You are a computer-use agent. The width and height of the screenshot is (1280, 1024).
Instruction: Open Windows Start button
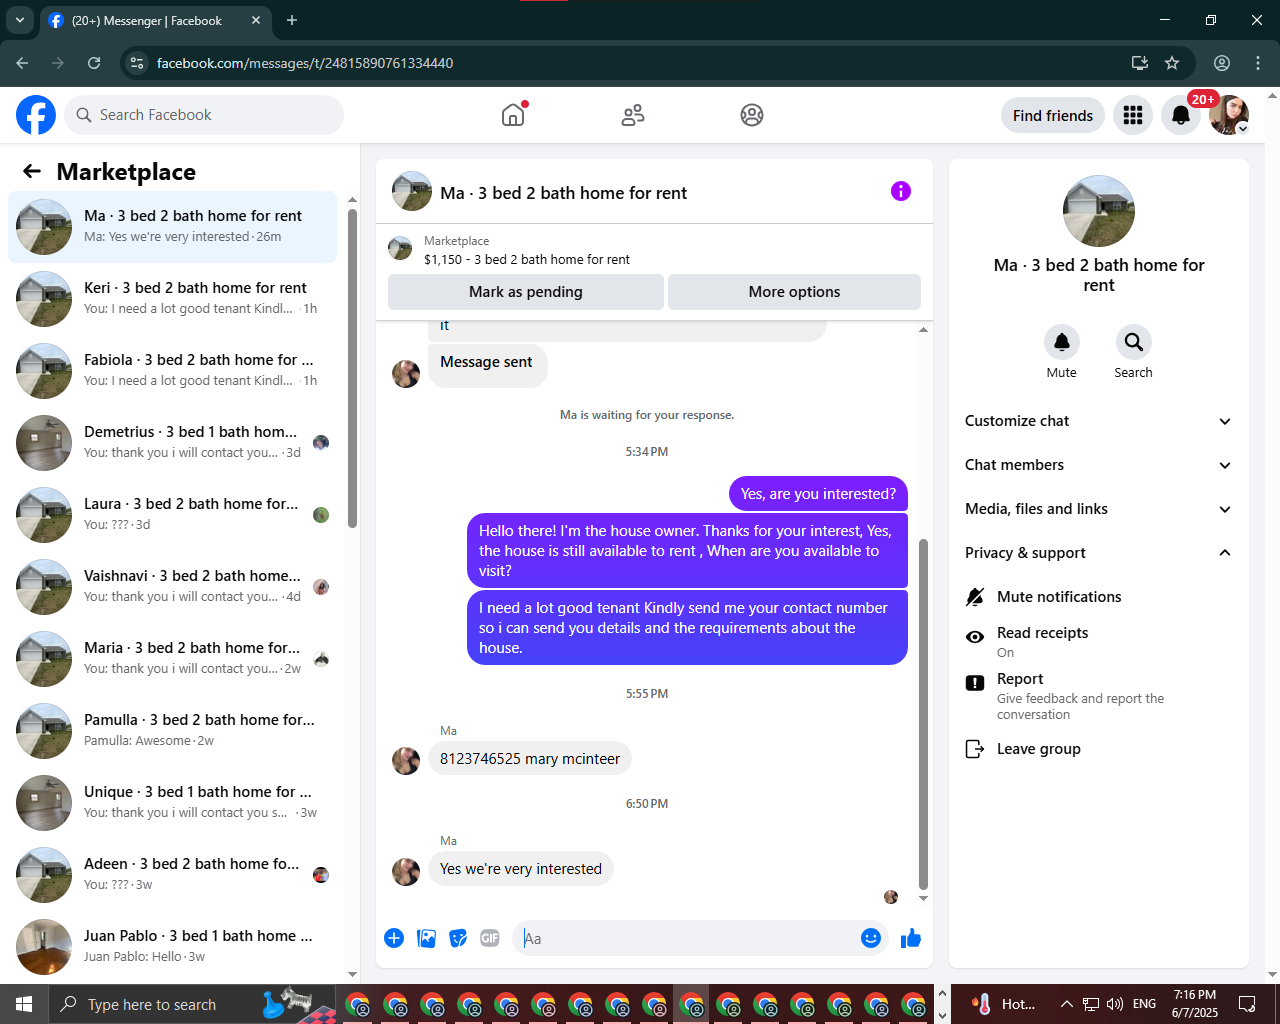[x=24, y=1004]
